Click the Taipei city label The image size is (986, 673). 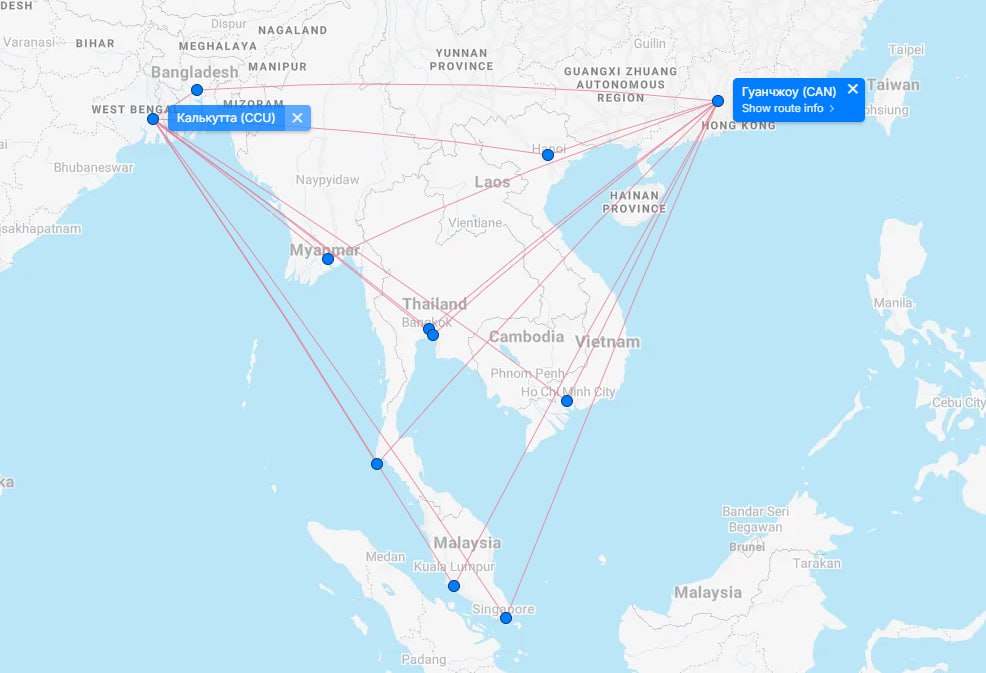906,49
